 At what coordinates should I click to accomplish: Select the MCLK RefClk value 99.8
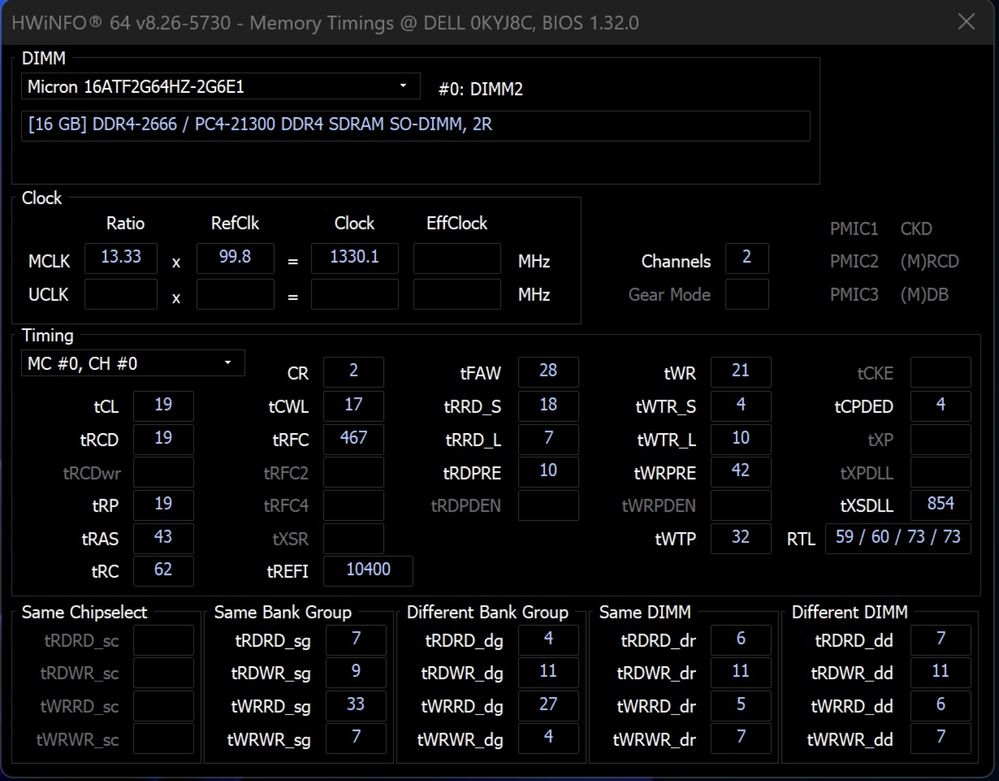[x=235, y=258]
